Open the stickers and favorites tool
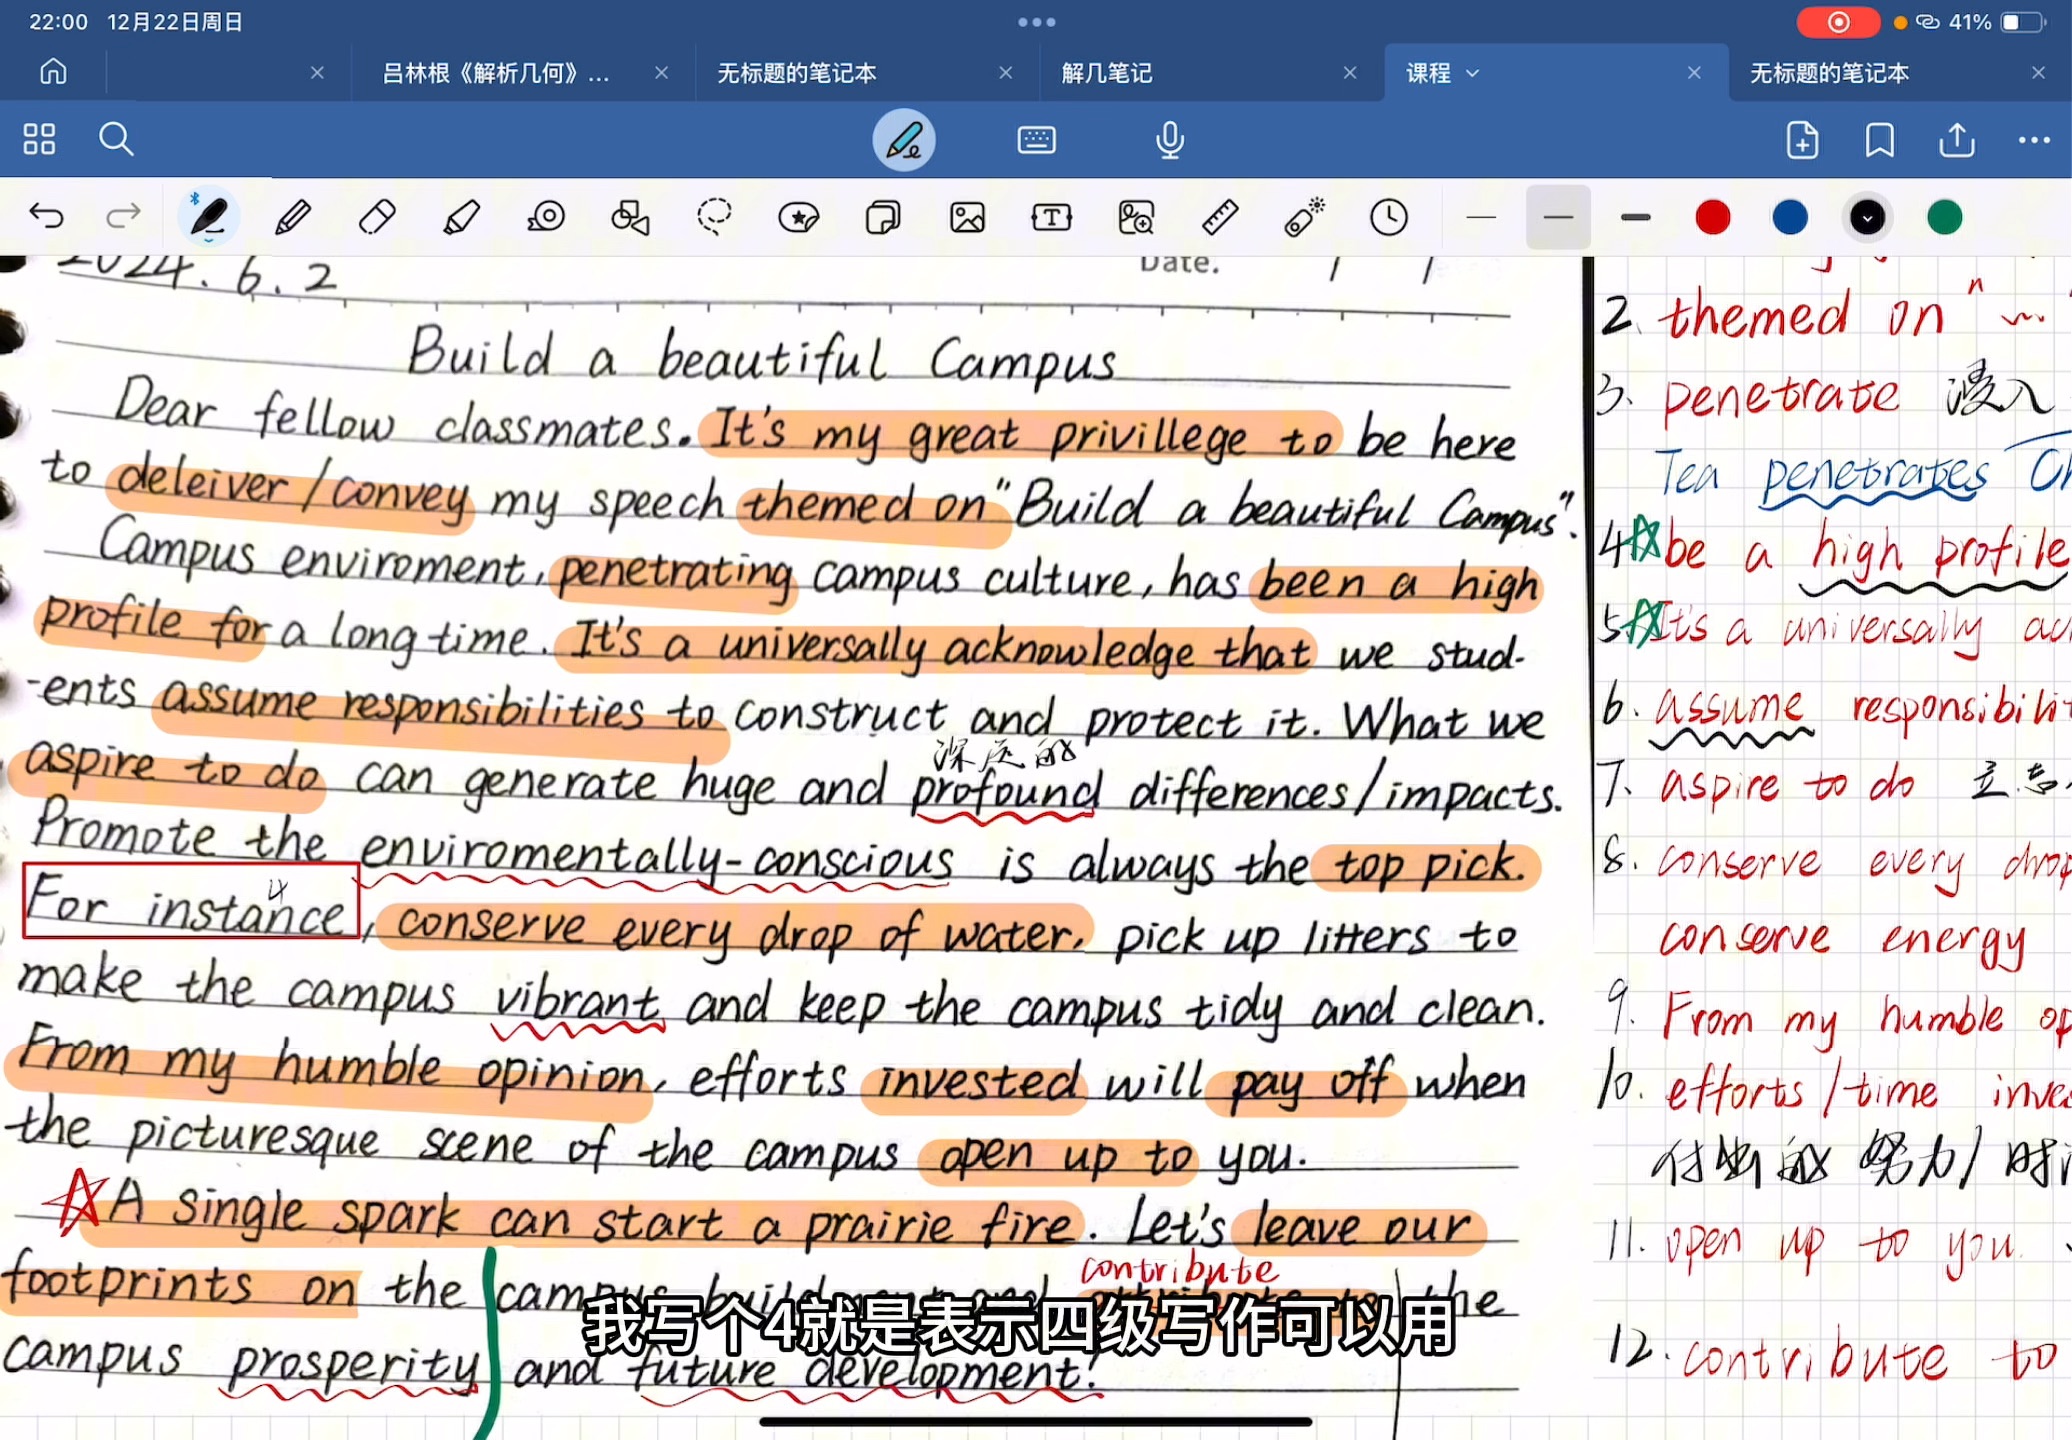 pyautogui.click(x=798, y=217)
